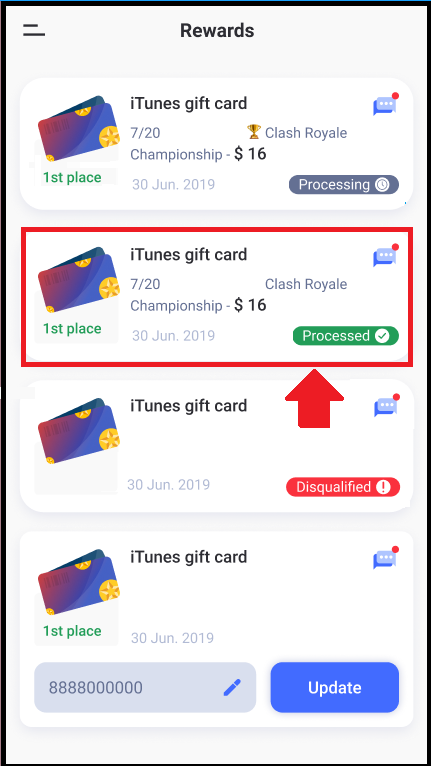Image resolution: width=431 pixels, height=766 pixels.
Task: Click the clock icon in Processing badge
Action: (x=382, y=185)
